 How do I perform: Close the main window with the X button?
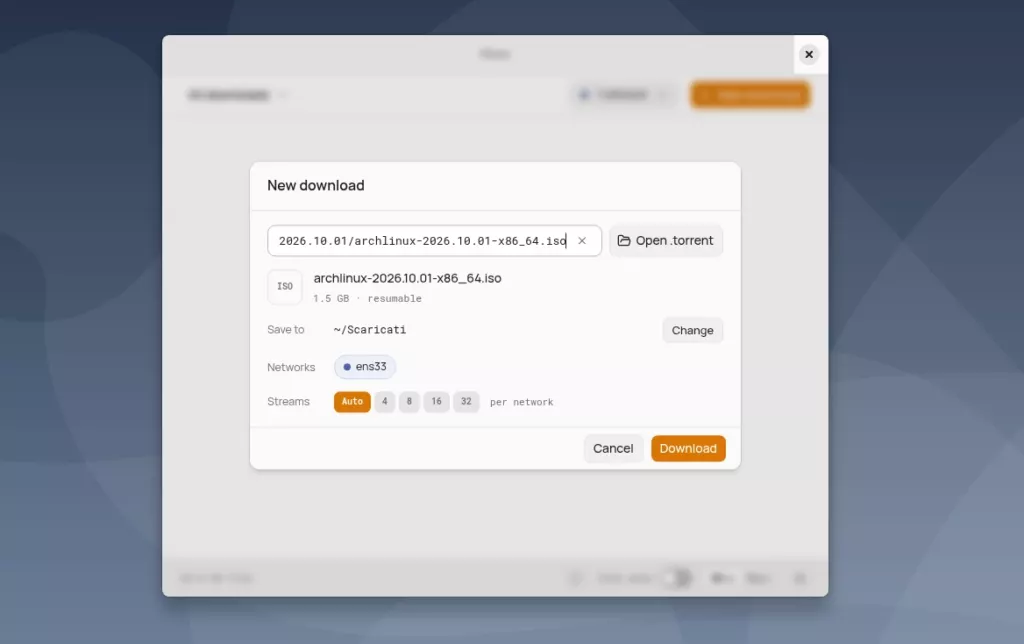click(x=808, y=54)
